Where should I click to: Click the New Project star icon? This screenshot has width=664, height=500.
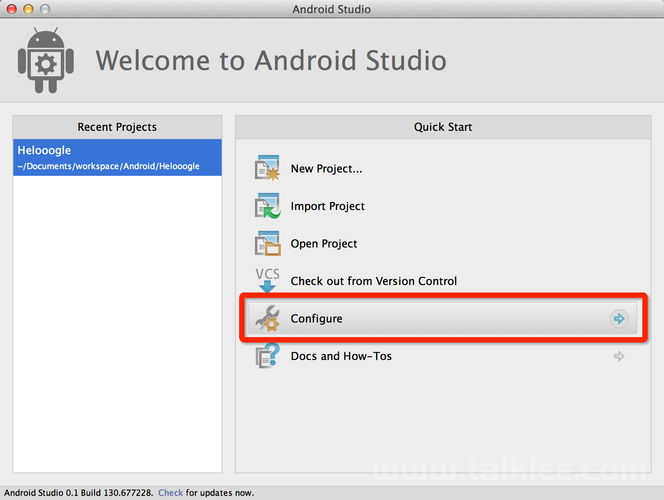(267, 168)
